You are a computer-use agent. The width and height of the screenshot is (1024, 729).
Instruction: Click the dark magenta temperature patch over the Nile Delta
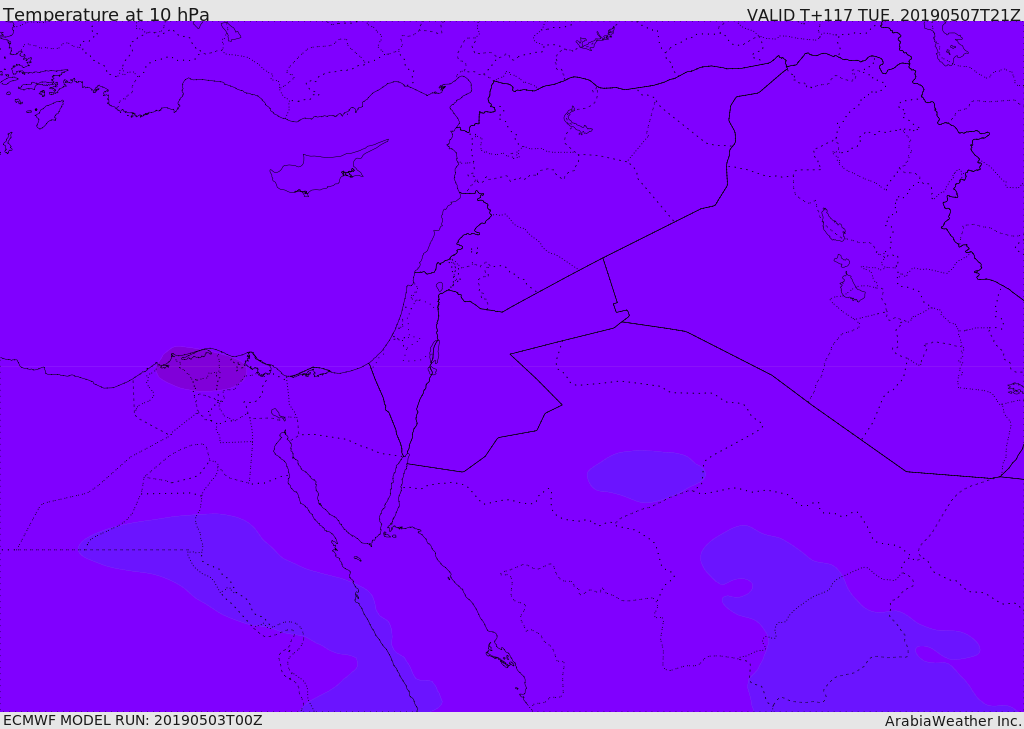point(200,369)
